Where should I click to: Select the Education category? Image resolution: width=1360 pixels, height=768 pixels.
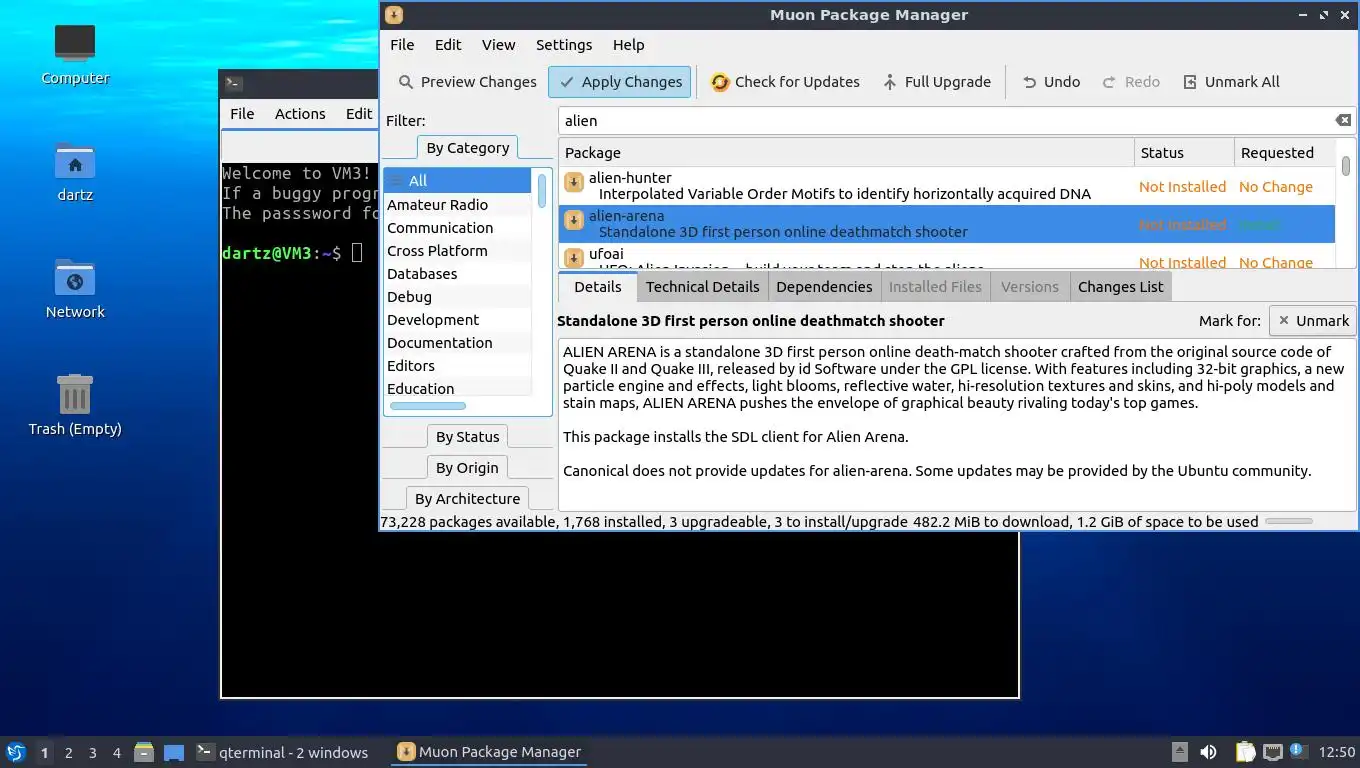[x=458, y=389]
